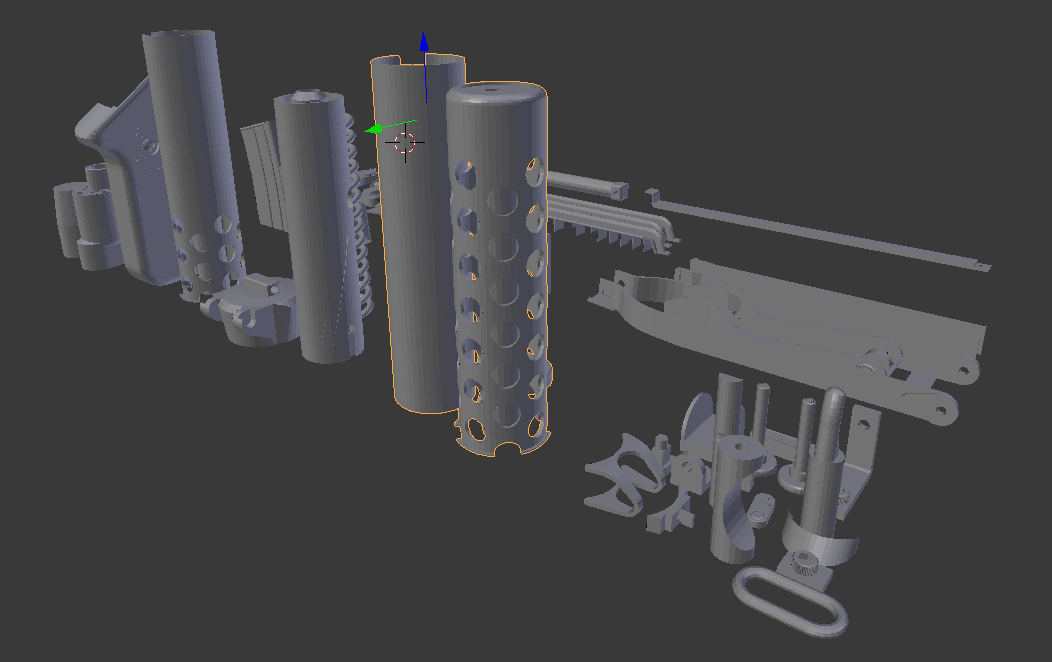Click the blue Z-axis gizmo arrow
The width and height of the screenshot is (1052, 662).
423,42
